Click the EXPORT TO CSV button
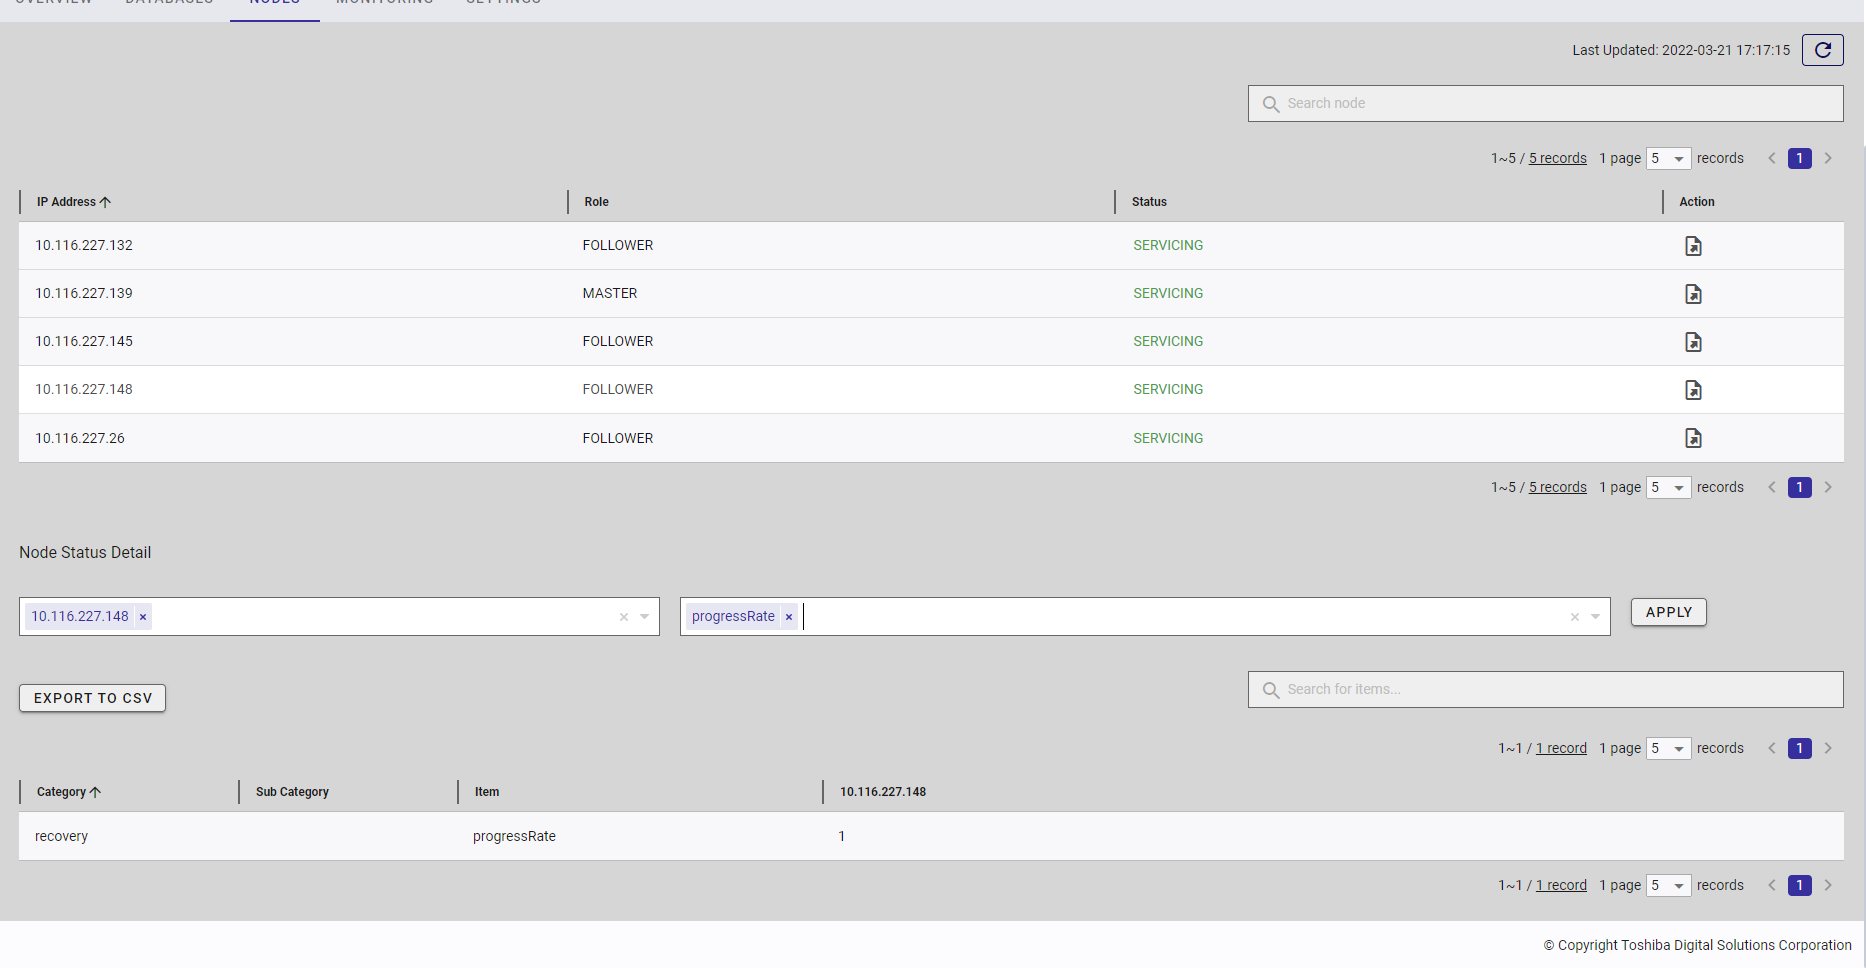1866x968 pixels. click(93, 698)
